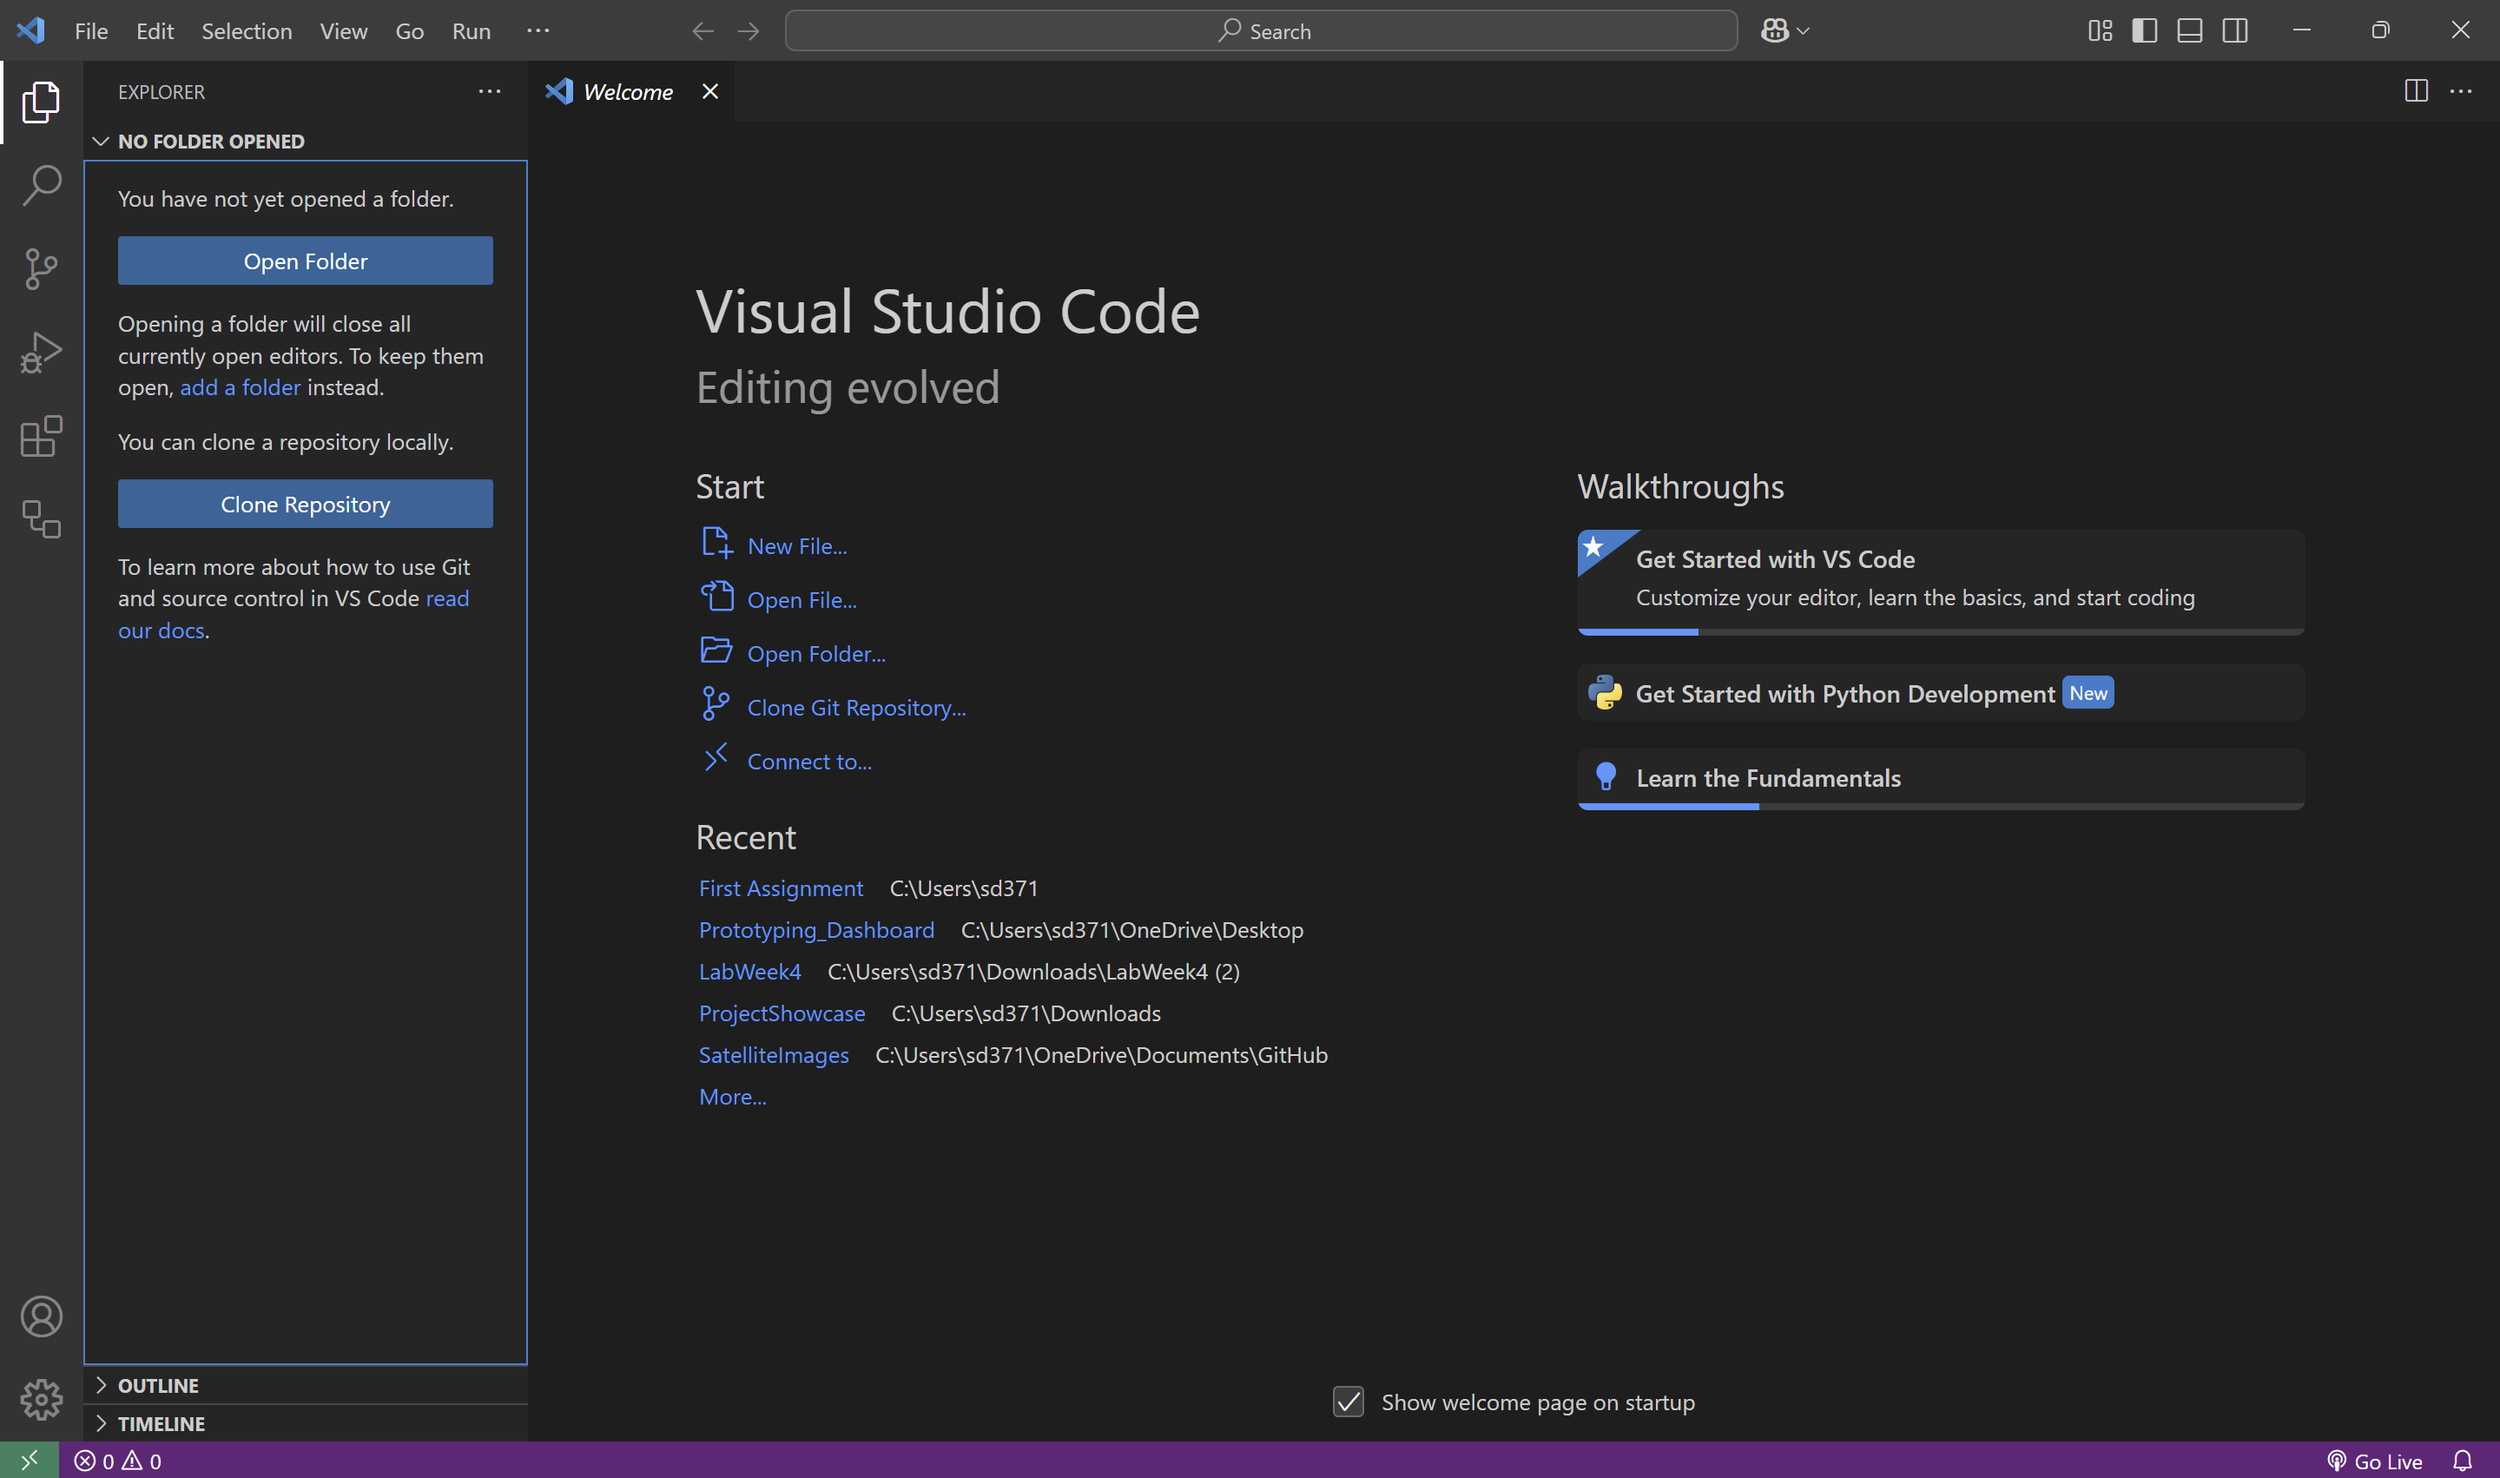Screen dimensions: 2500x1478
Task: Click the notifications bell icon
Action: click(x=2463, y=1461)
